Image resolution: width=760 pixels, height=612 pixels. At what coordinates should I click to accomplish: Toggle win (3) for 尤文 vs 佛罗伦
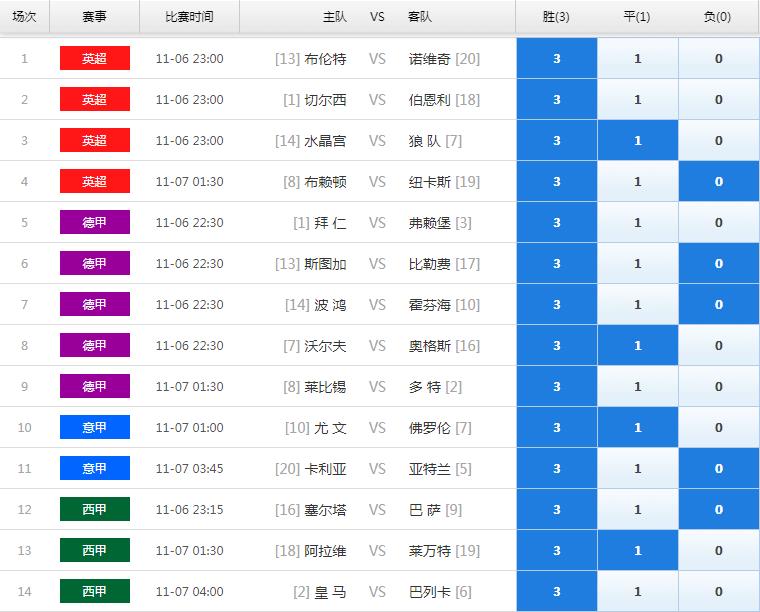[x=556, y=427]
